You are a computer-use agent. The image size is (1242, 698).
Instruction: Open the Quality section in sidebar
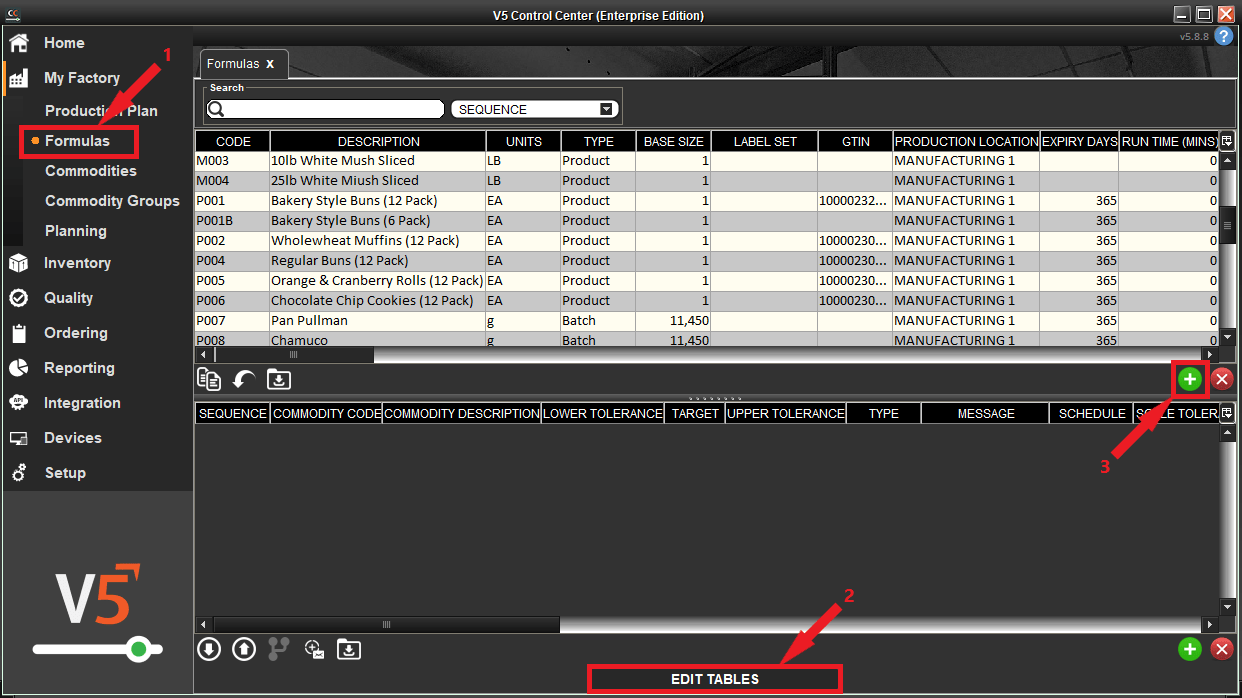[x=68, y=298]
